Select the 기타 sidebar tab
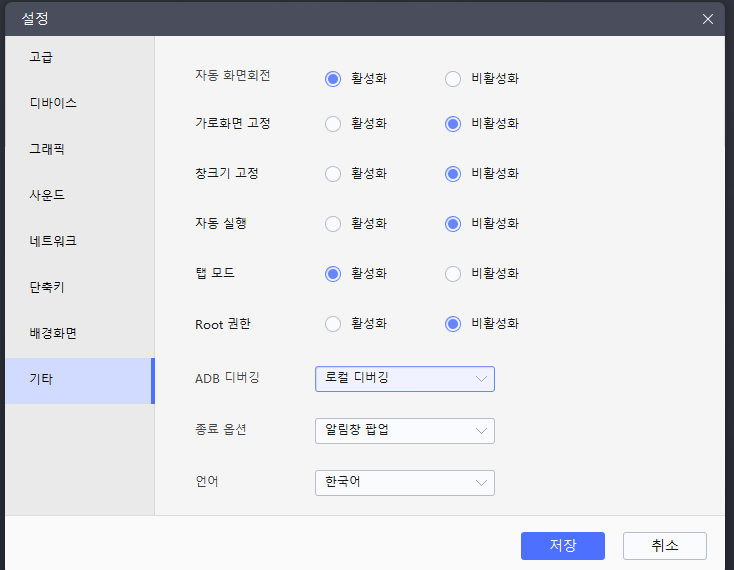Image resolution: width=734 pixels, height=570 pixels. click(x=80, y=380)
